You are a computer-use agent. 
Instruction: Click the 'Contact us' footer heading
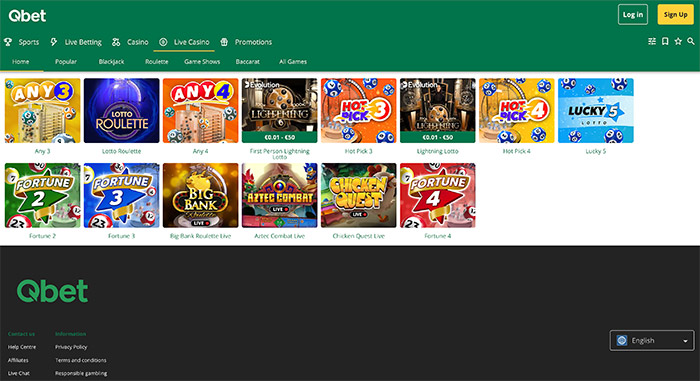[21, 334]
